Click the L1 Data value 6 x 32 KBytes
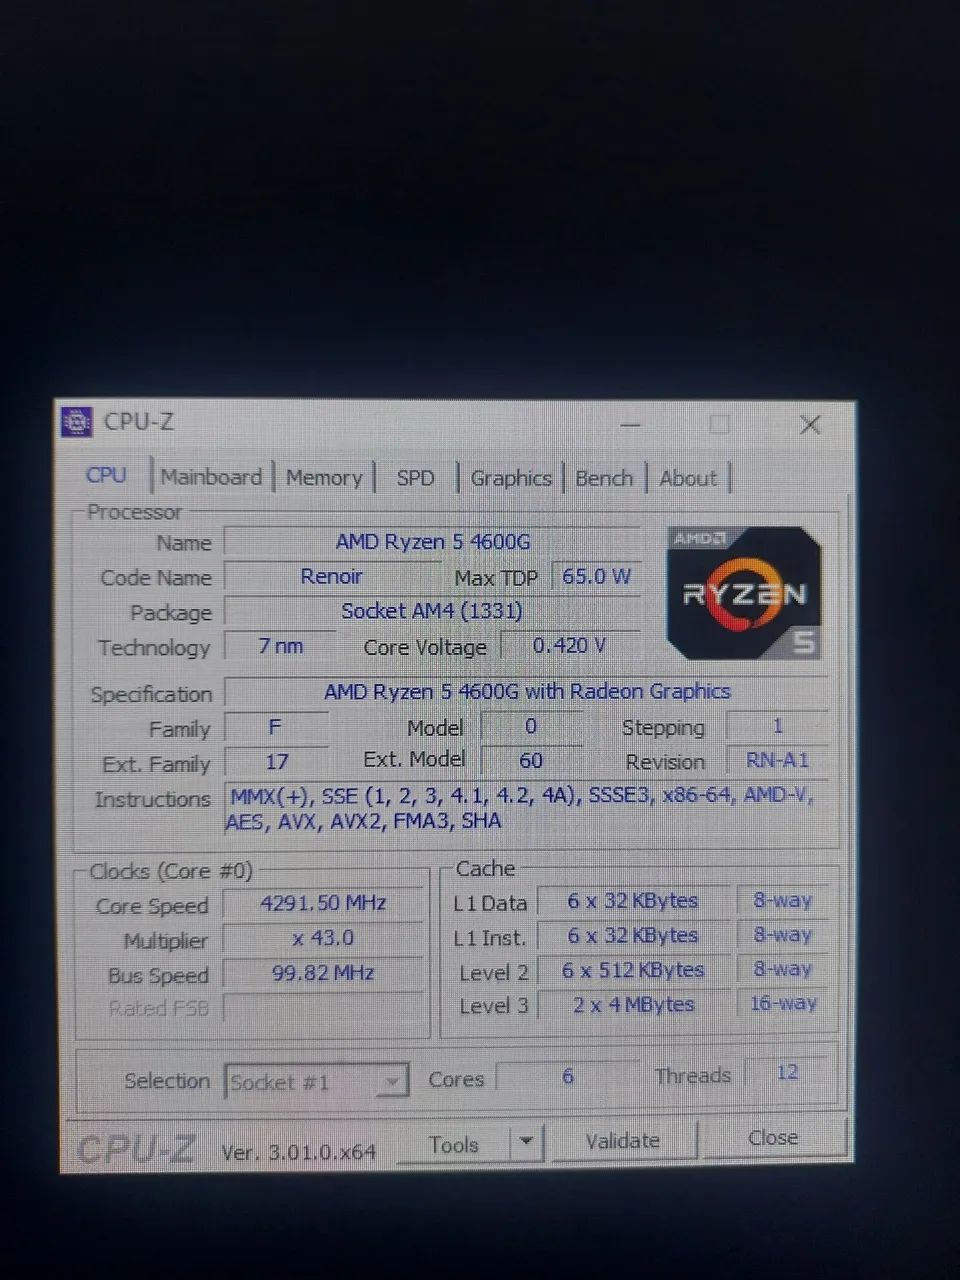The image size is (960, 1280). [x=632, y=900]
